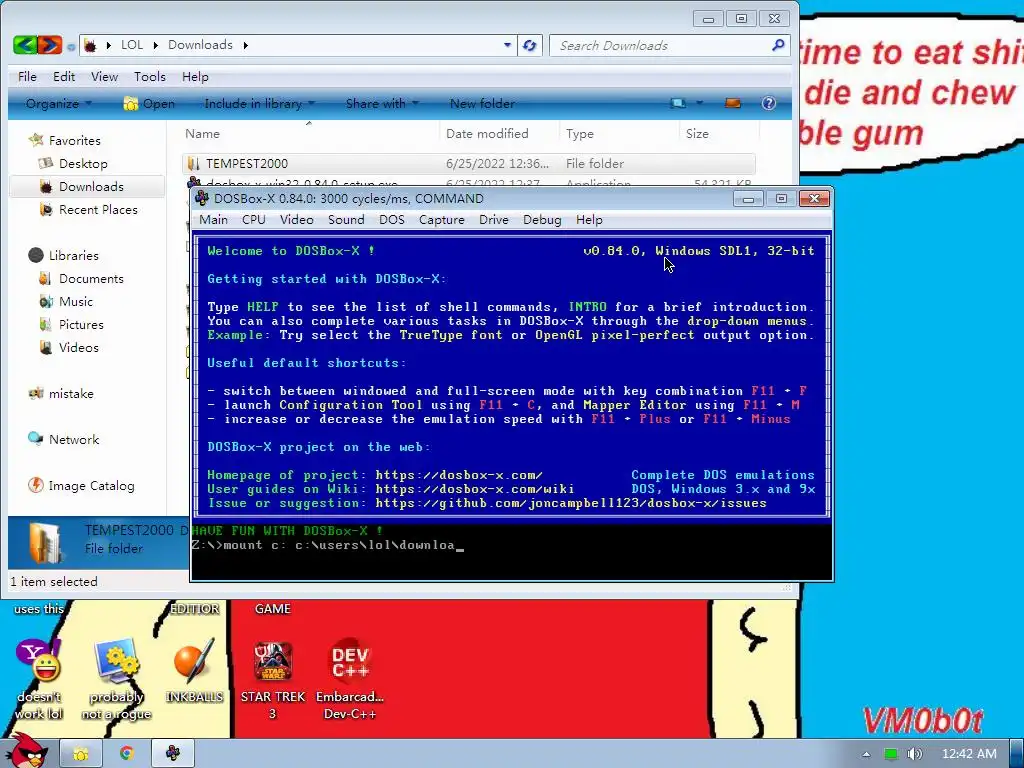1024x768 pixels.
Task: Sort by the Type column header
Action: coord(580,133)
